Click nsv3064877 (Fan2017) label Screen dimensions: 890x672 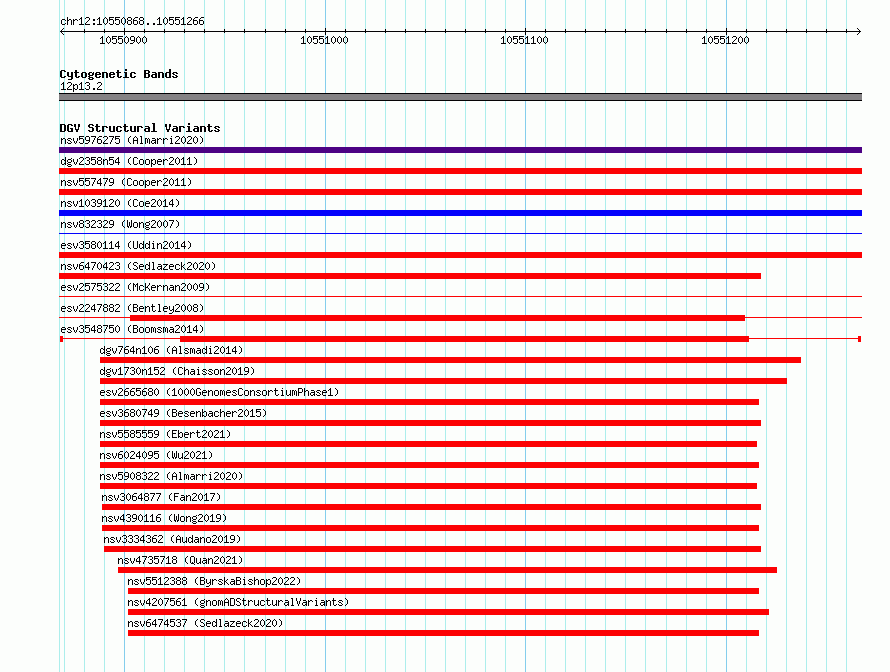coord(161,497)
